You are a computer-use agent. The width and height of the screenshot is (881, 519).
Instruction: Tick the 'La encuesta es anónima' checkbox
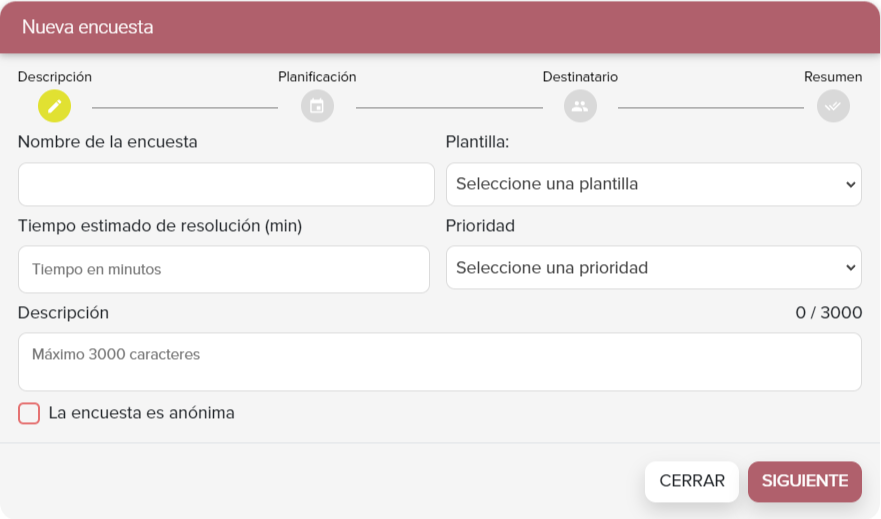point(29,413)
